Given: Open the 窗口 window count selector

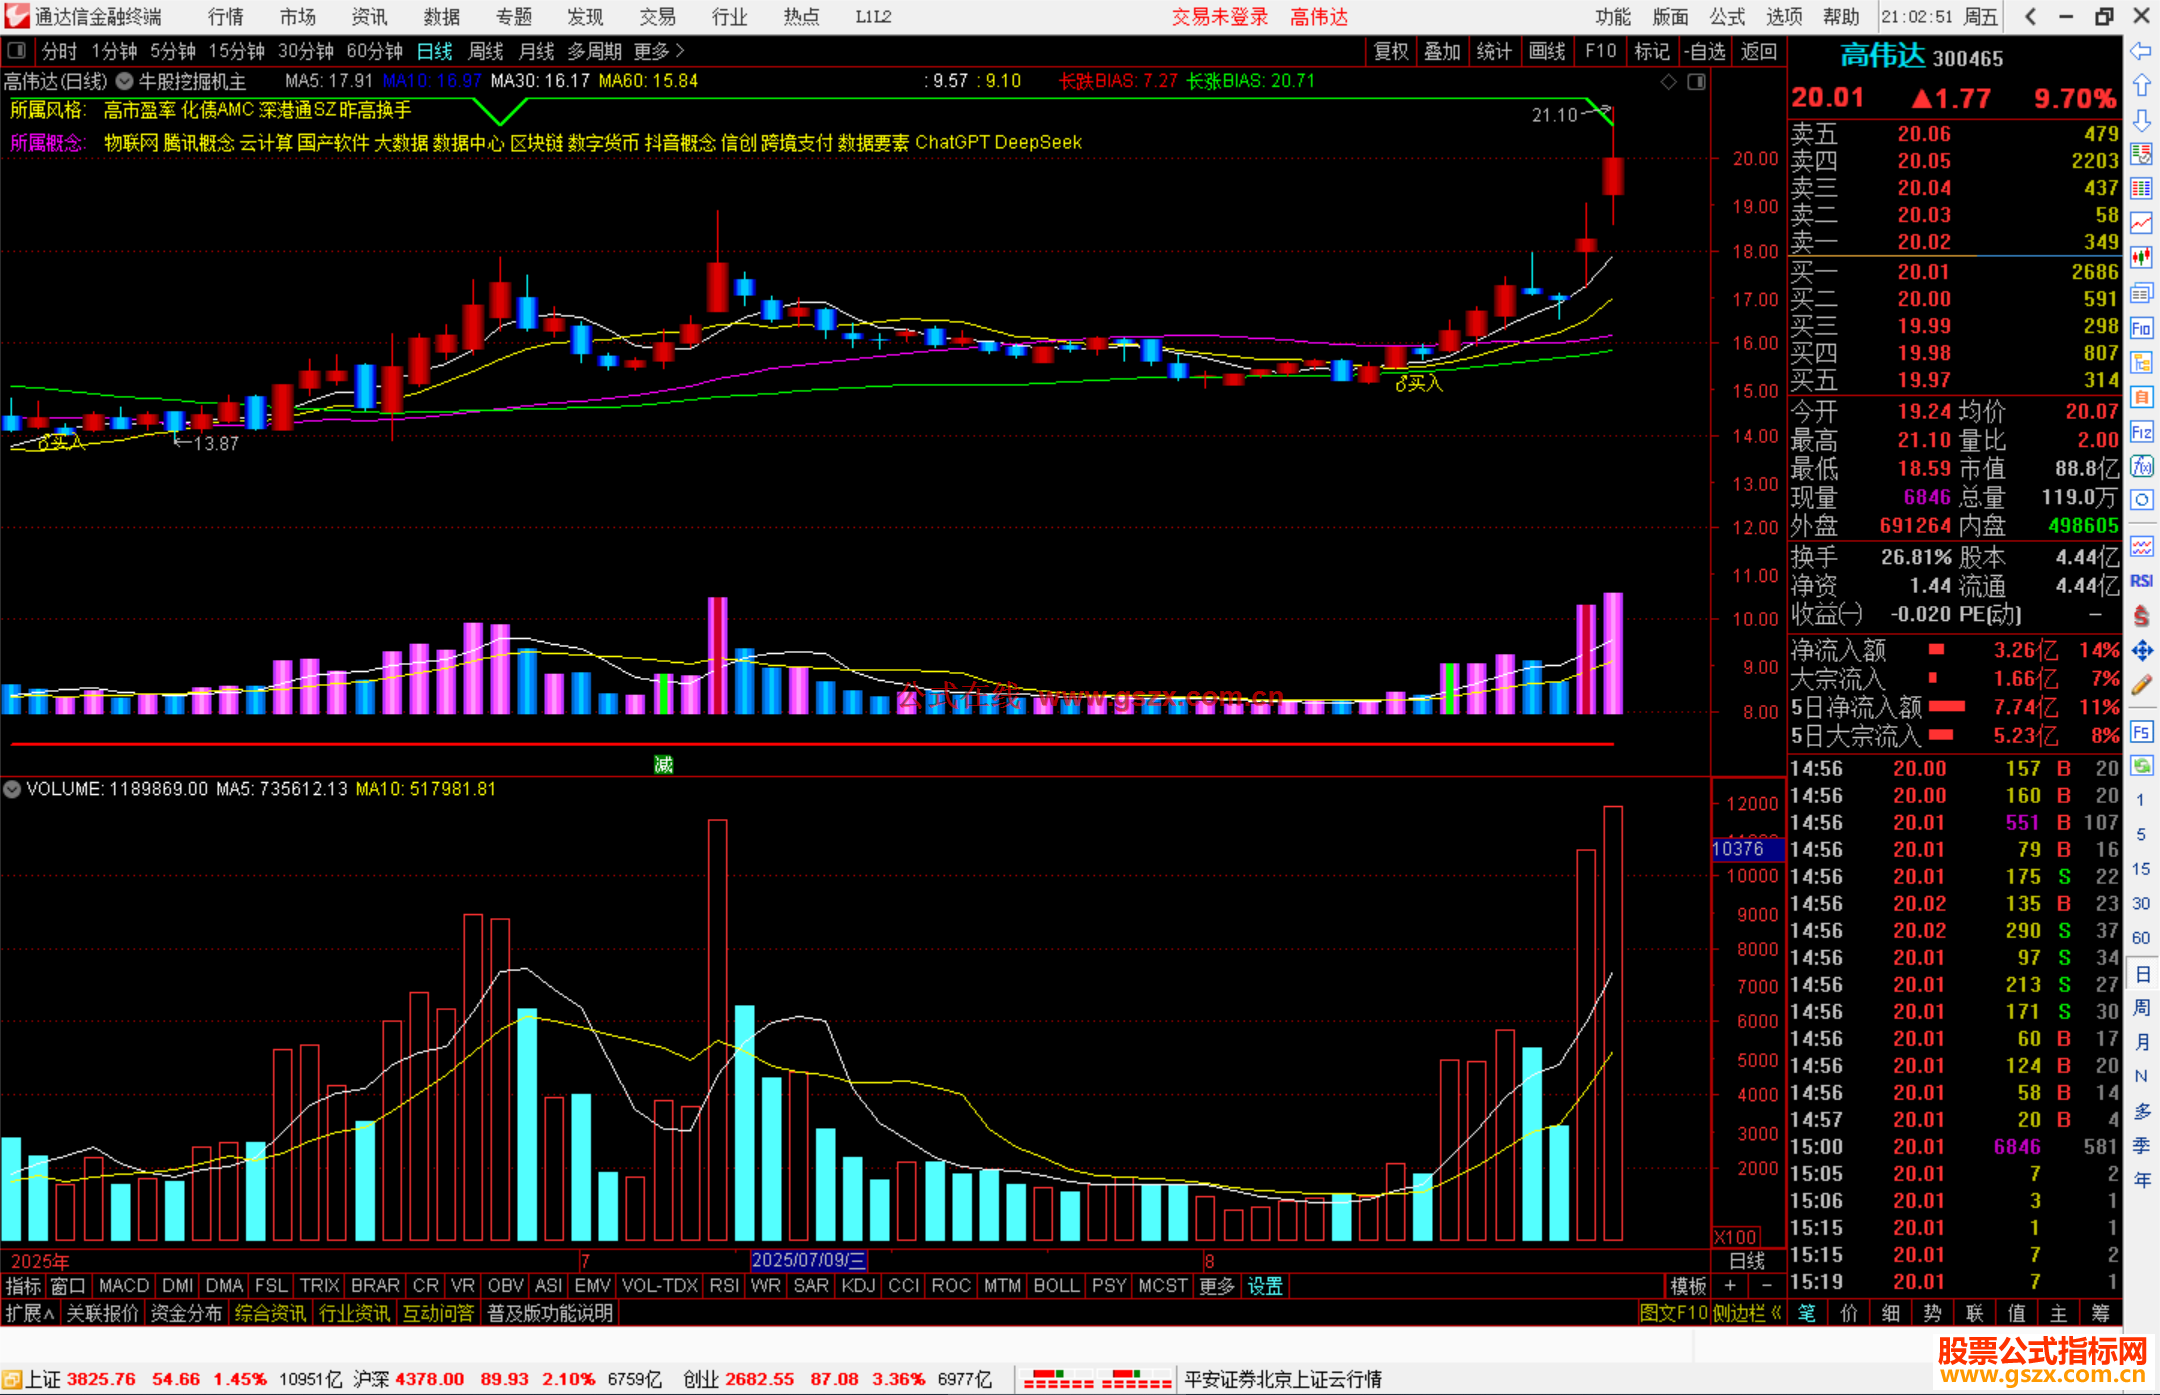Looking at the screenshot, I should tap(68, 1286).
